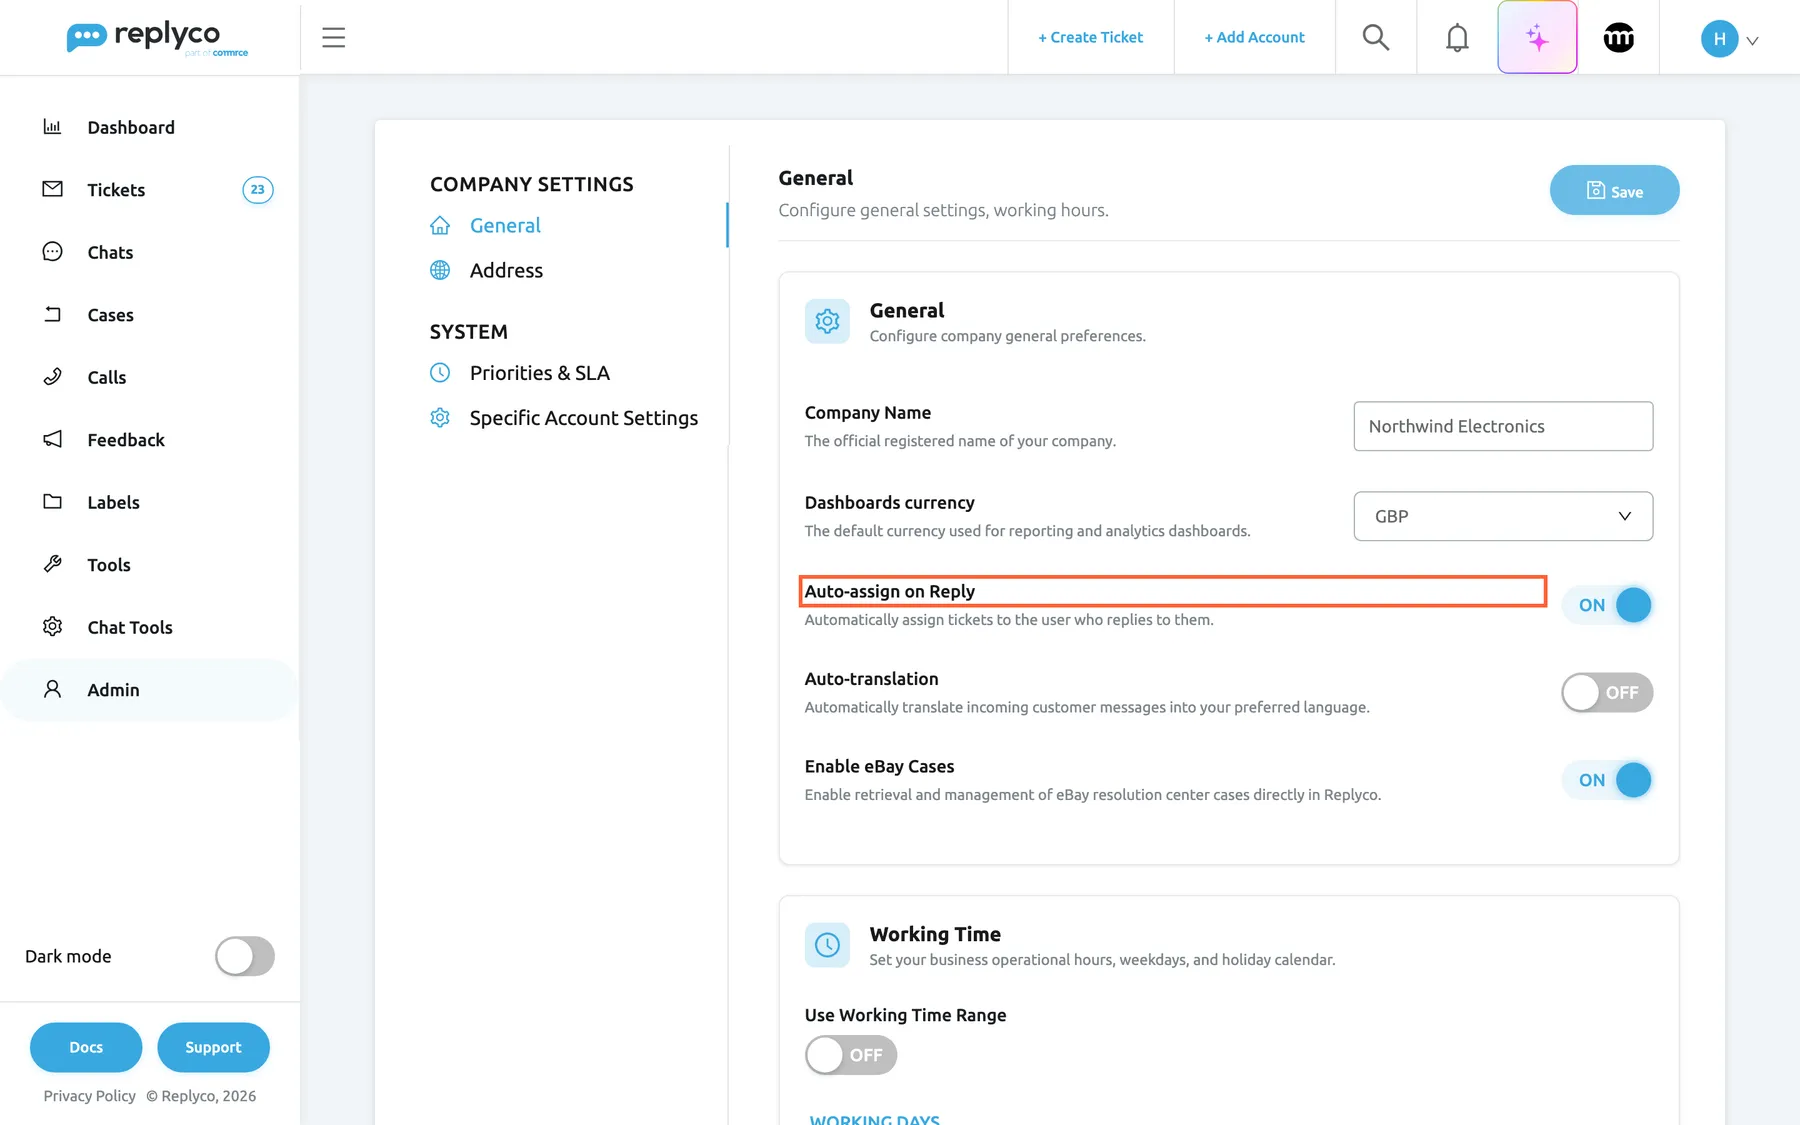
Task: Open Support
Action: (213, 1048)
